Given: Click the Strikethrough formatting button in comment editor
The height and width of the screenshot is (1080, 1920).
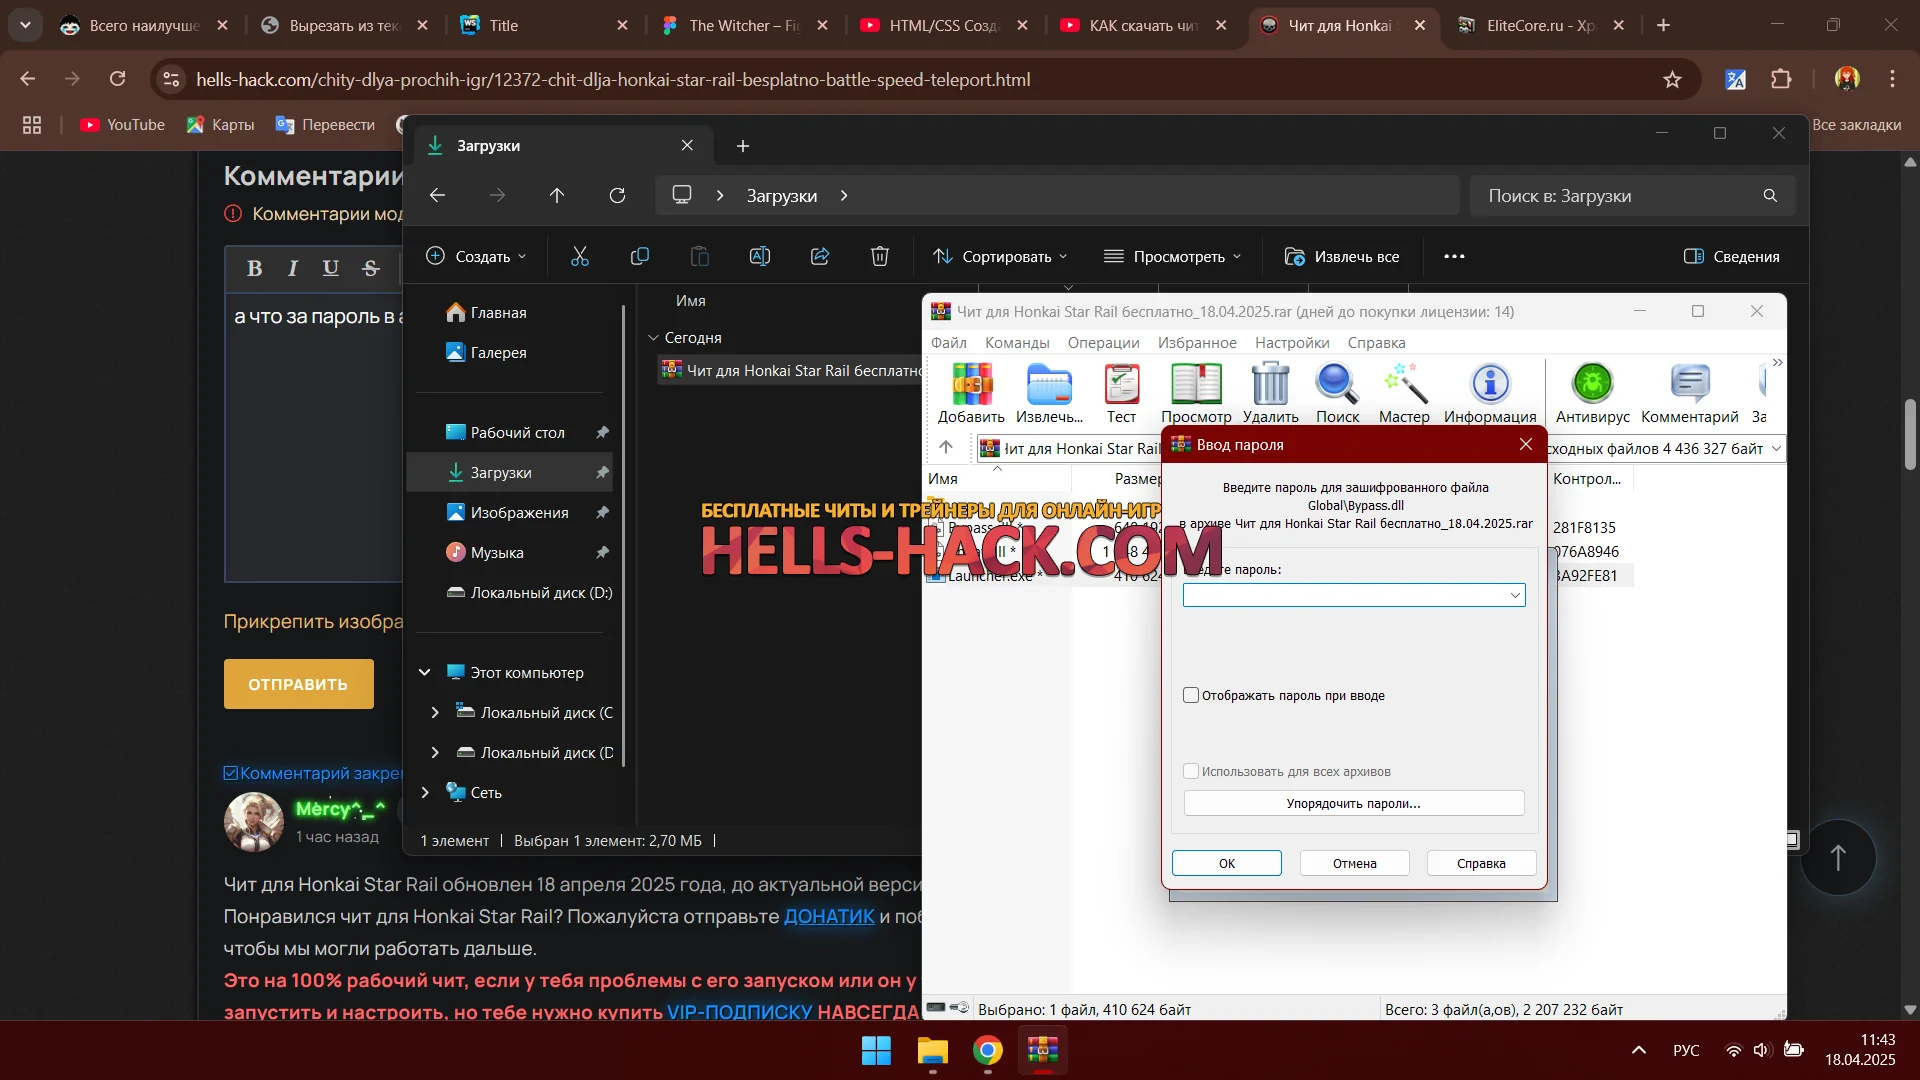Looking at the screenshot, I should click(371, 268).
